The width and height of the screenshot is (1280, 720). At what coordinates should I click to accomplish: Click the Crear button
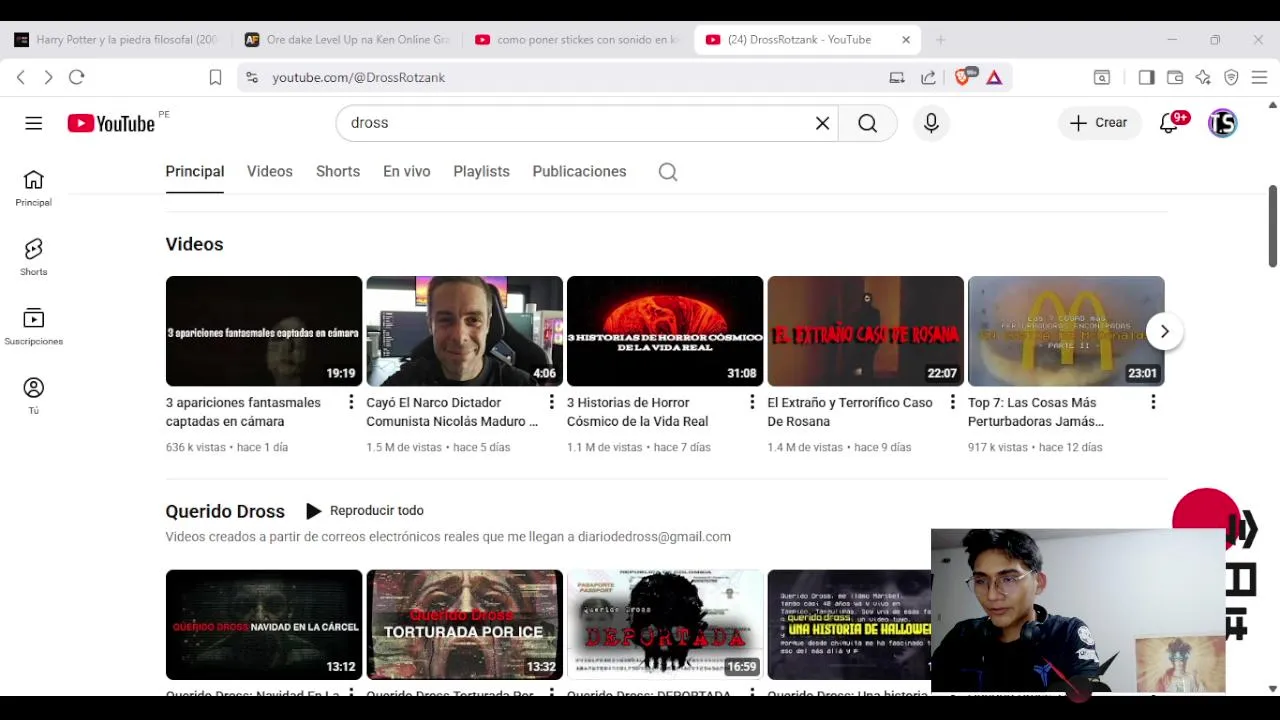(x=1098, y=123)
